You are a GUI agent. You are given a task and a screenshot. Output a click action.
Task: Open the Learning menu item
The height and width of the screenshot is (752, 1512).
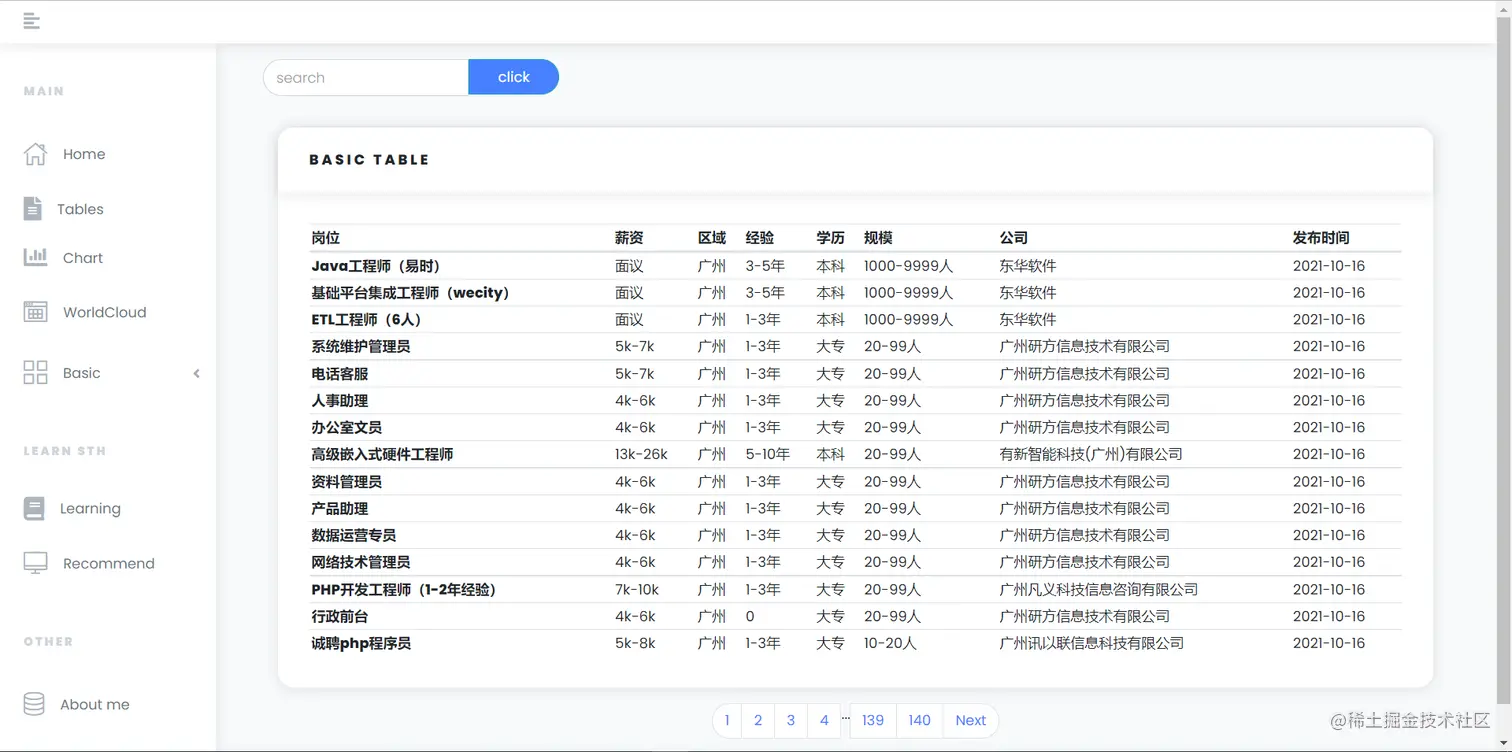pyautogui.click(x=90, y=508)
